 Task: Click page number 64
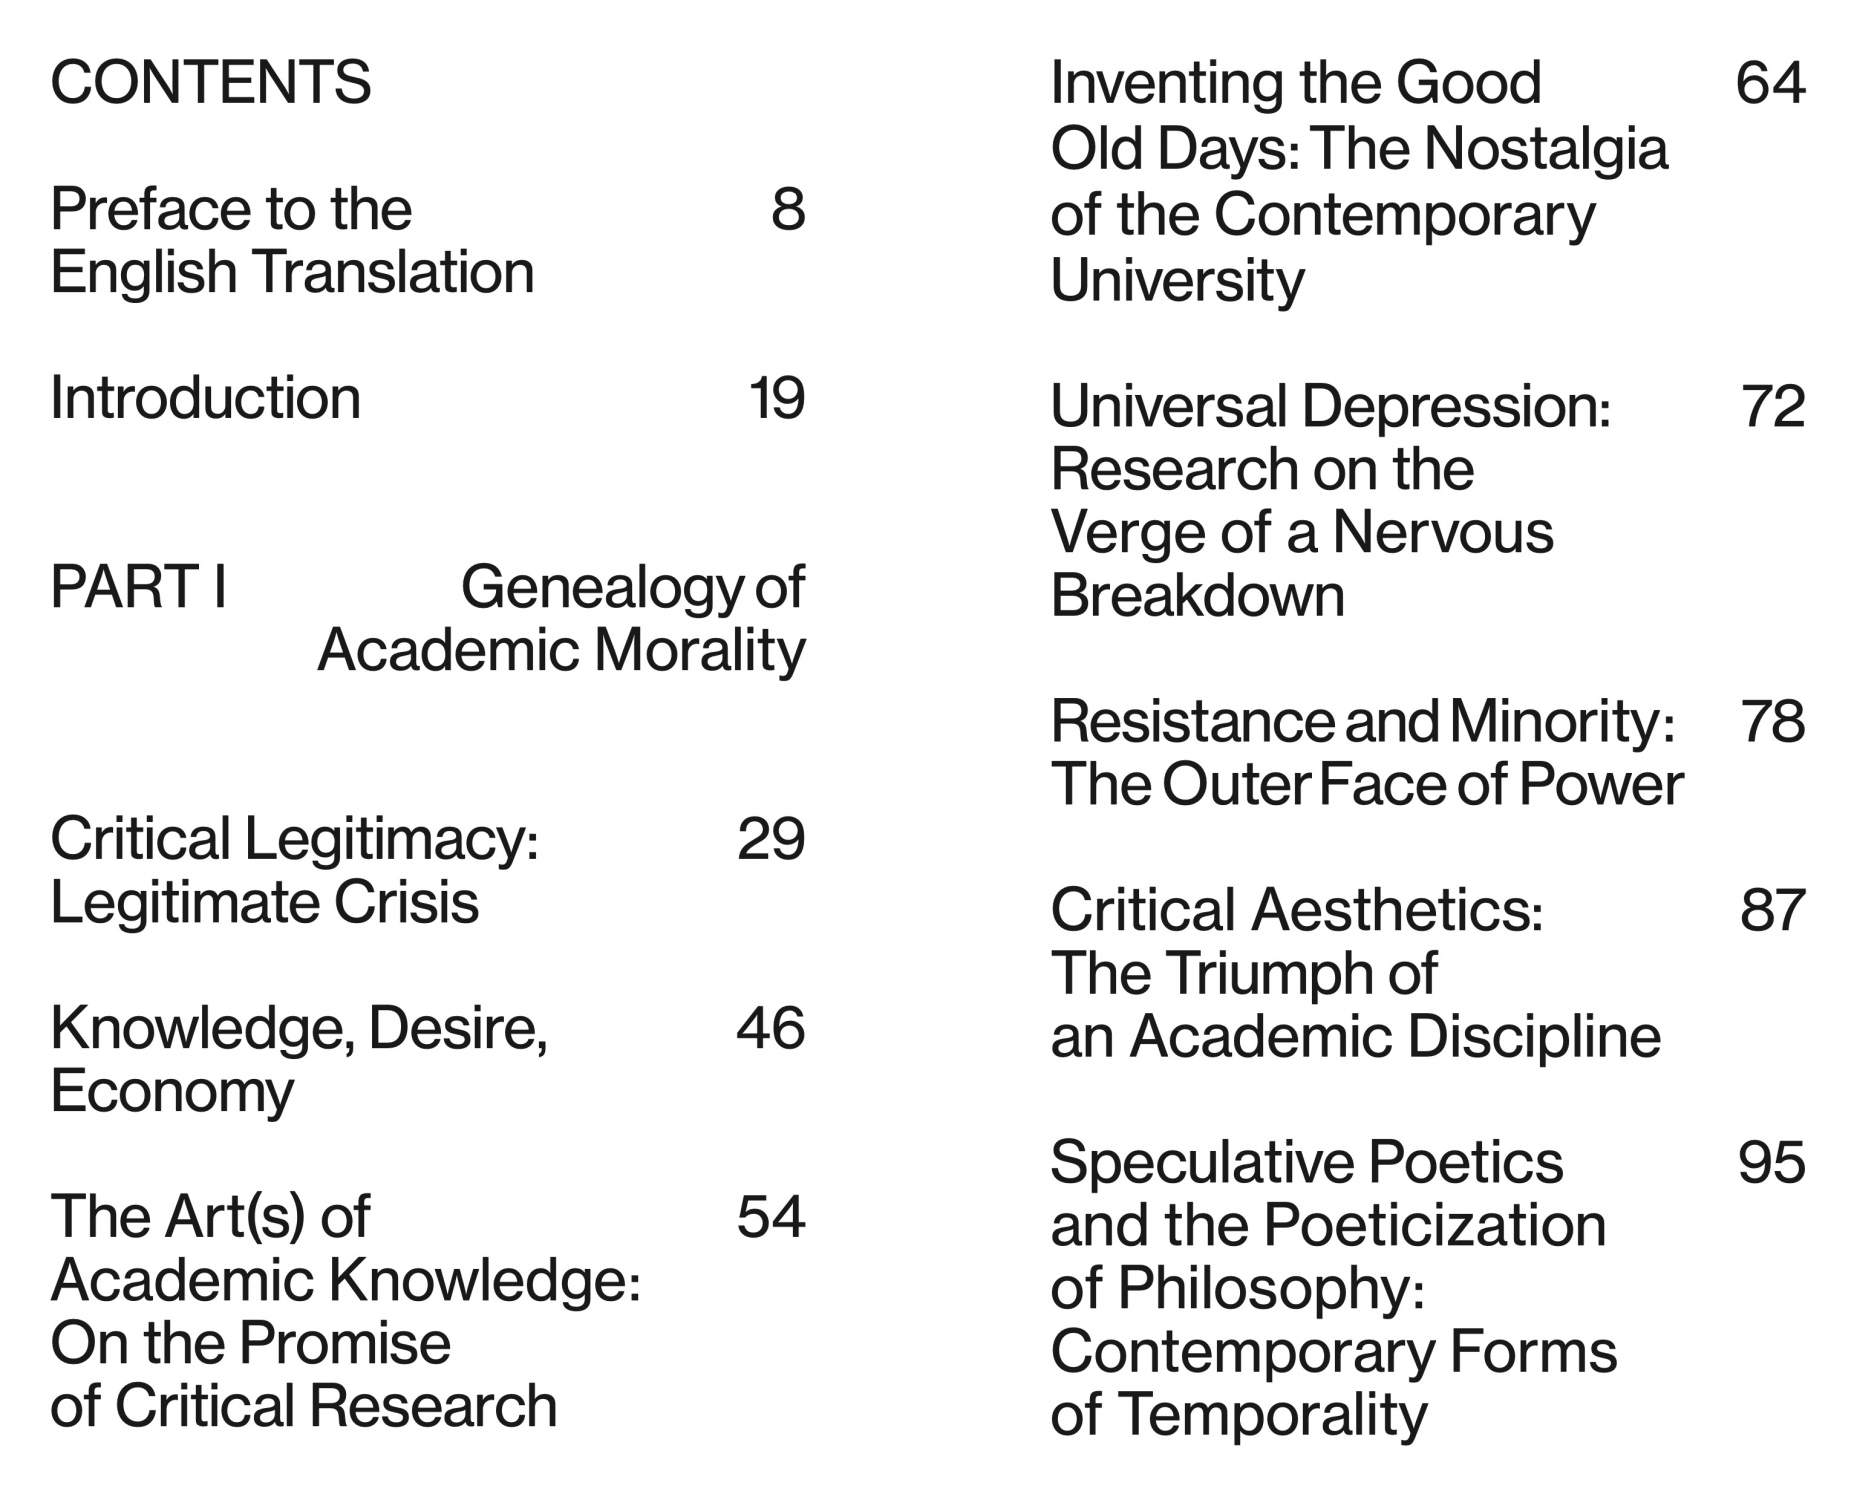pos(1770,82)
